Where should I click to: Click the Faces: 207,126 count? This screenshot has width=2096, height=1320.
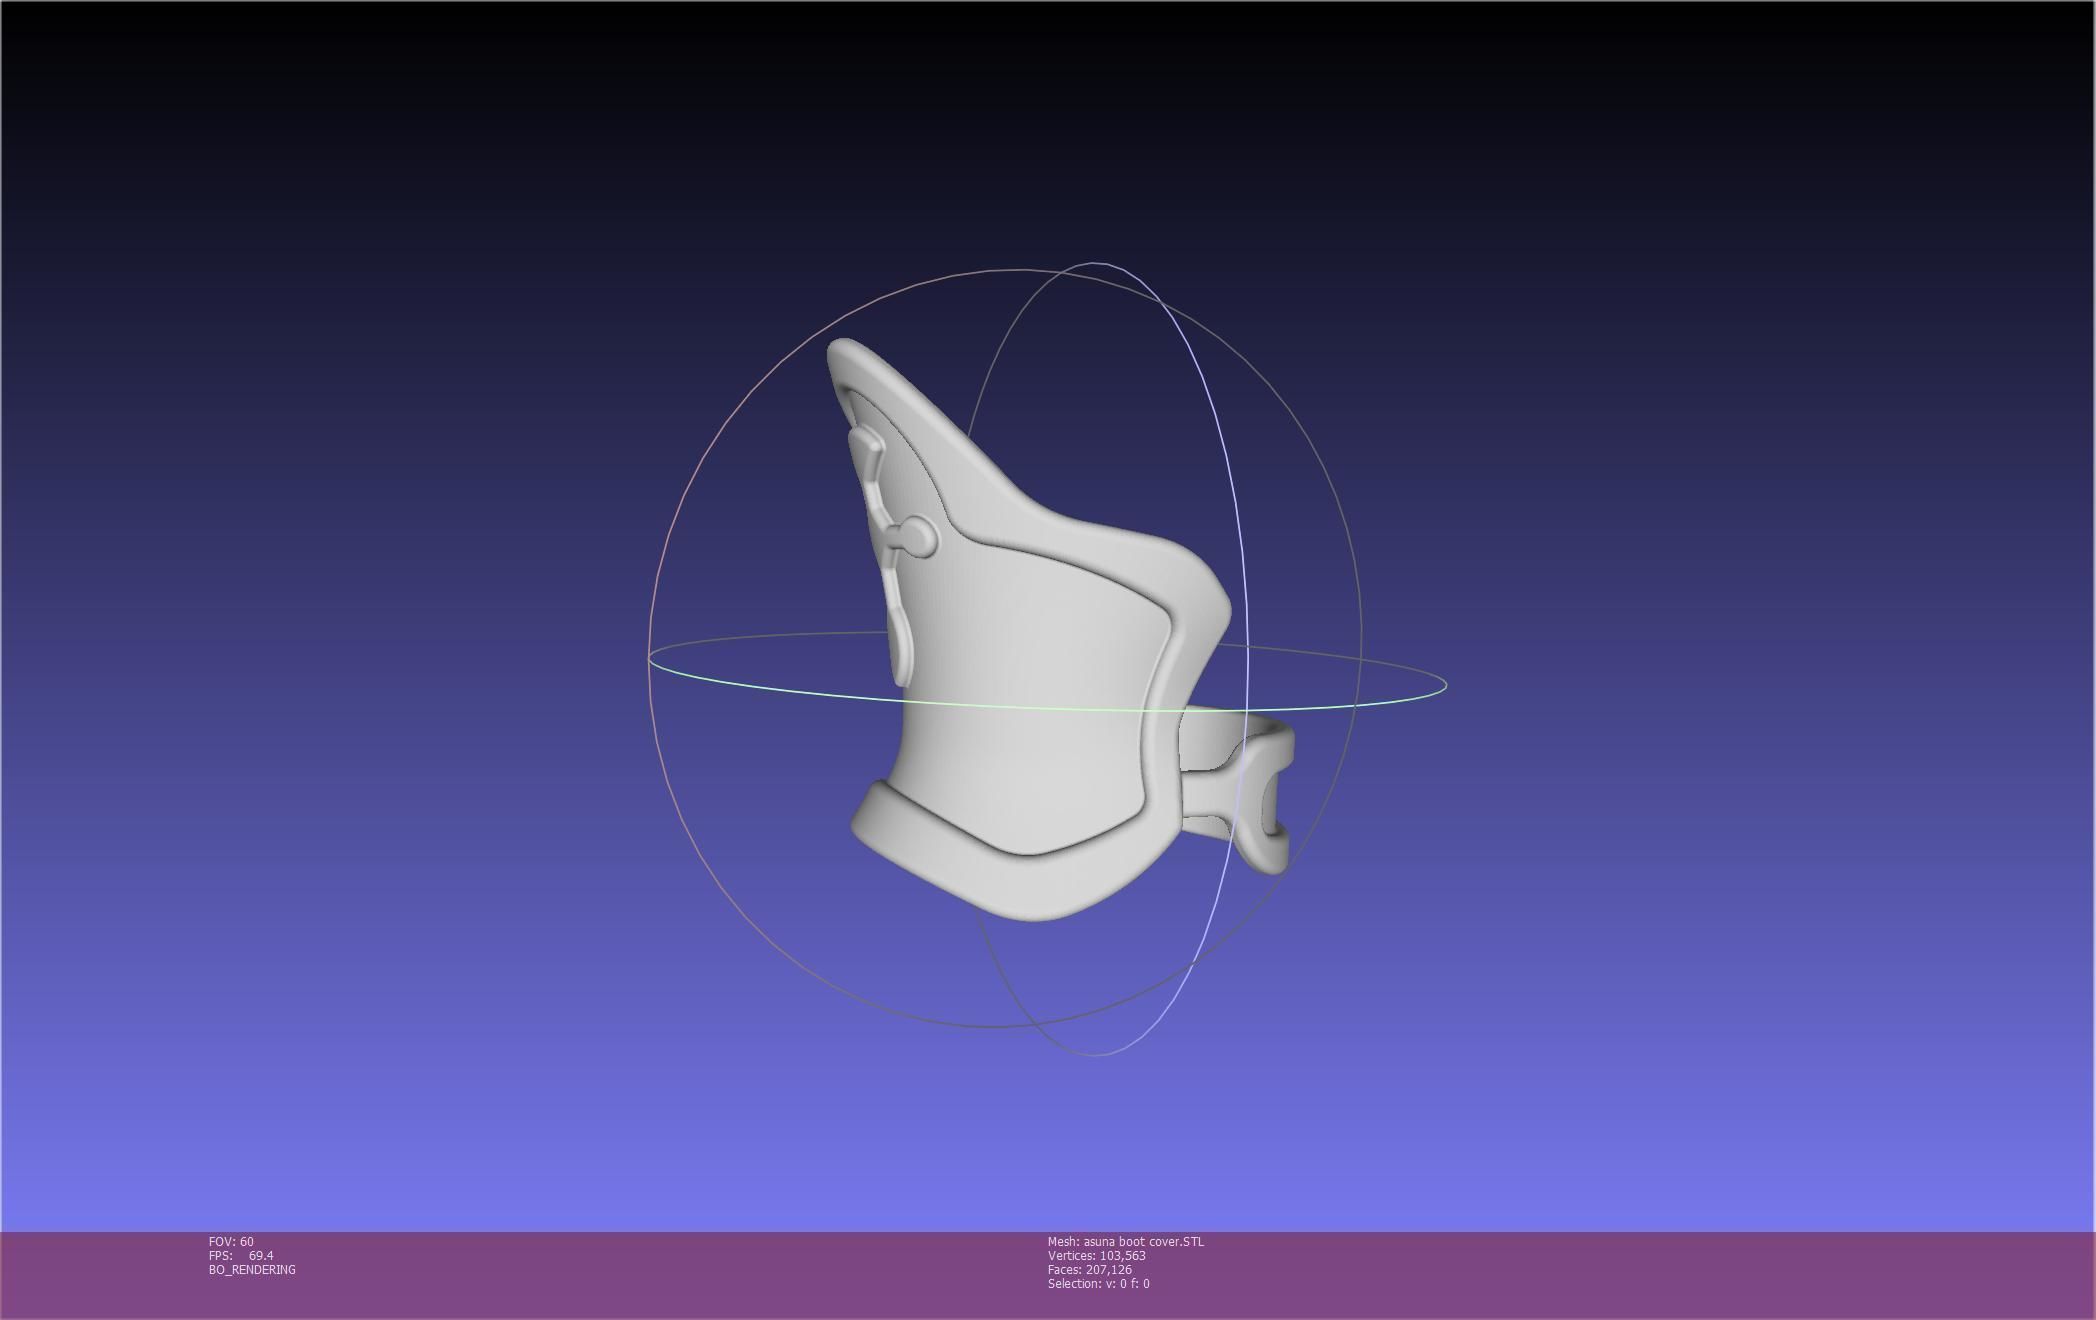pos(1090,1269)
